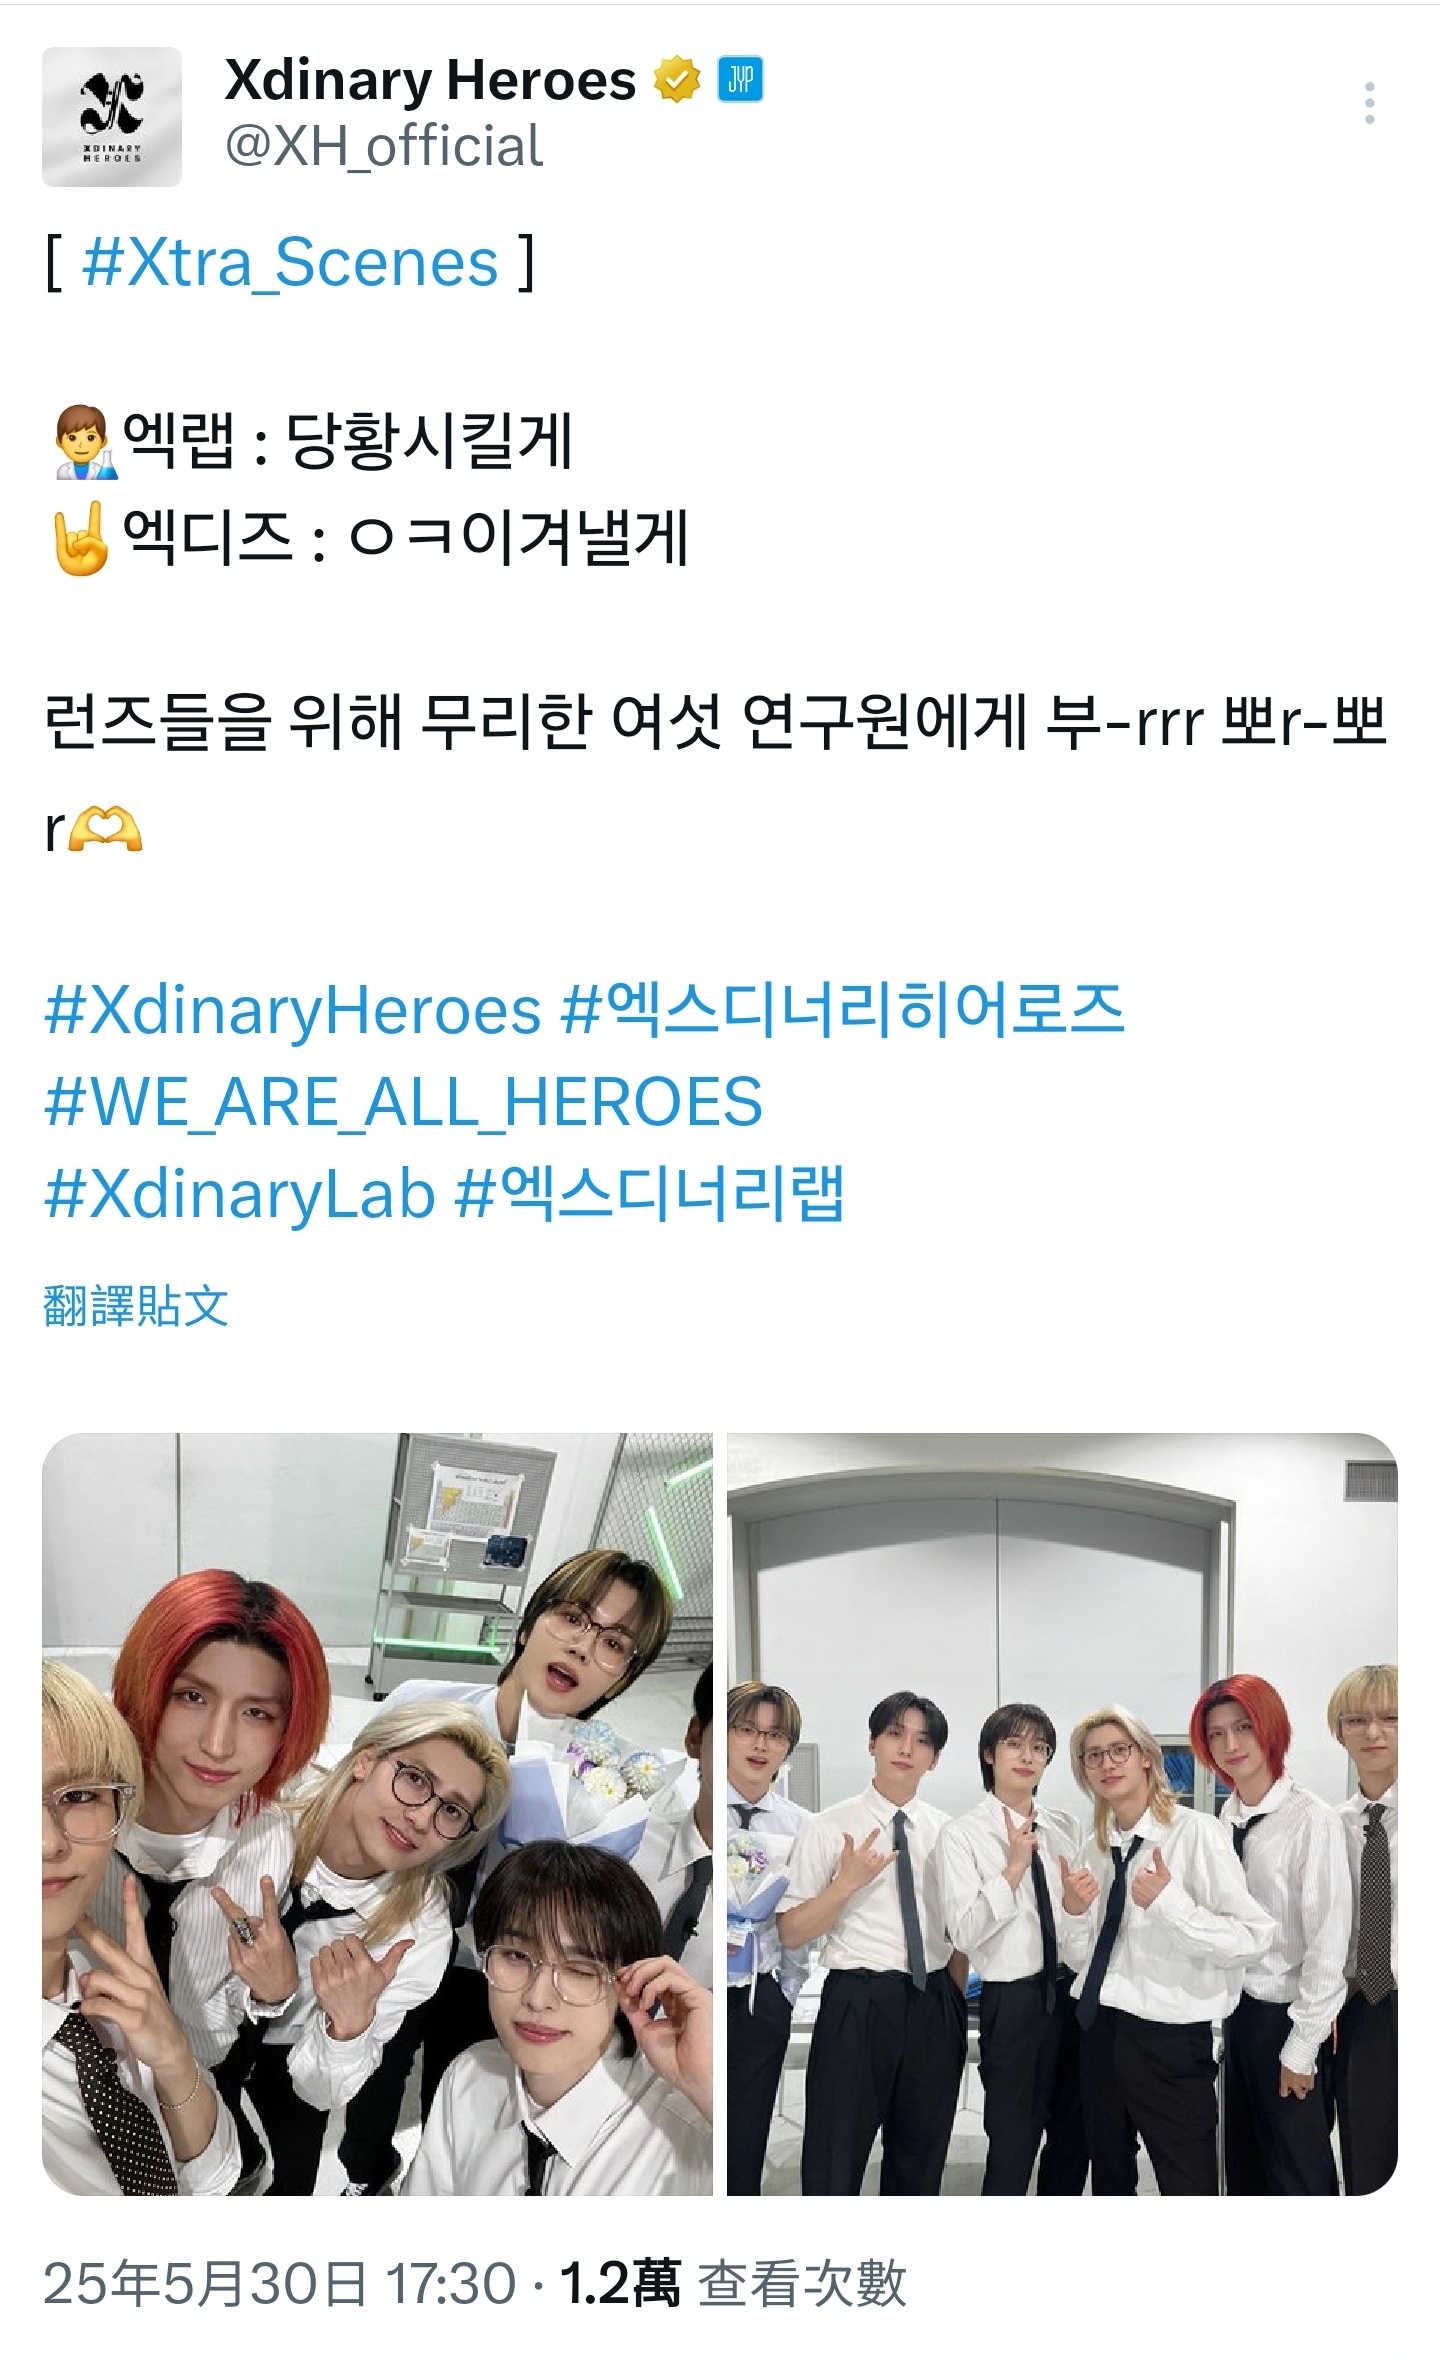Tap the Korean #엑스디너리히어로즈 hashtag

(843, 1009)
